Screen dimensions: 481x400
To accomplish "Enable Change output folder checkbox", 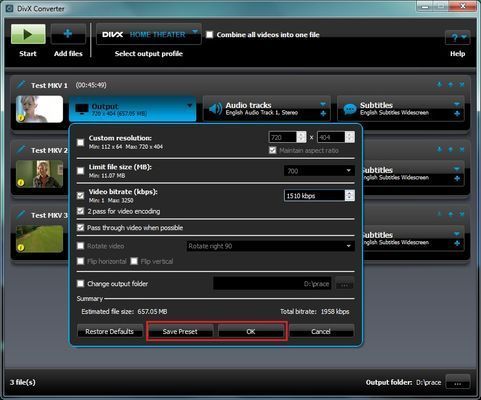I will coord(80,283).
